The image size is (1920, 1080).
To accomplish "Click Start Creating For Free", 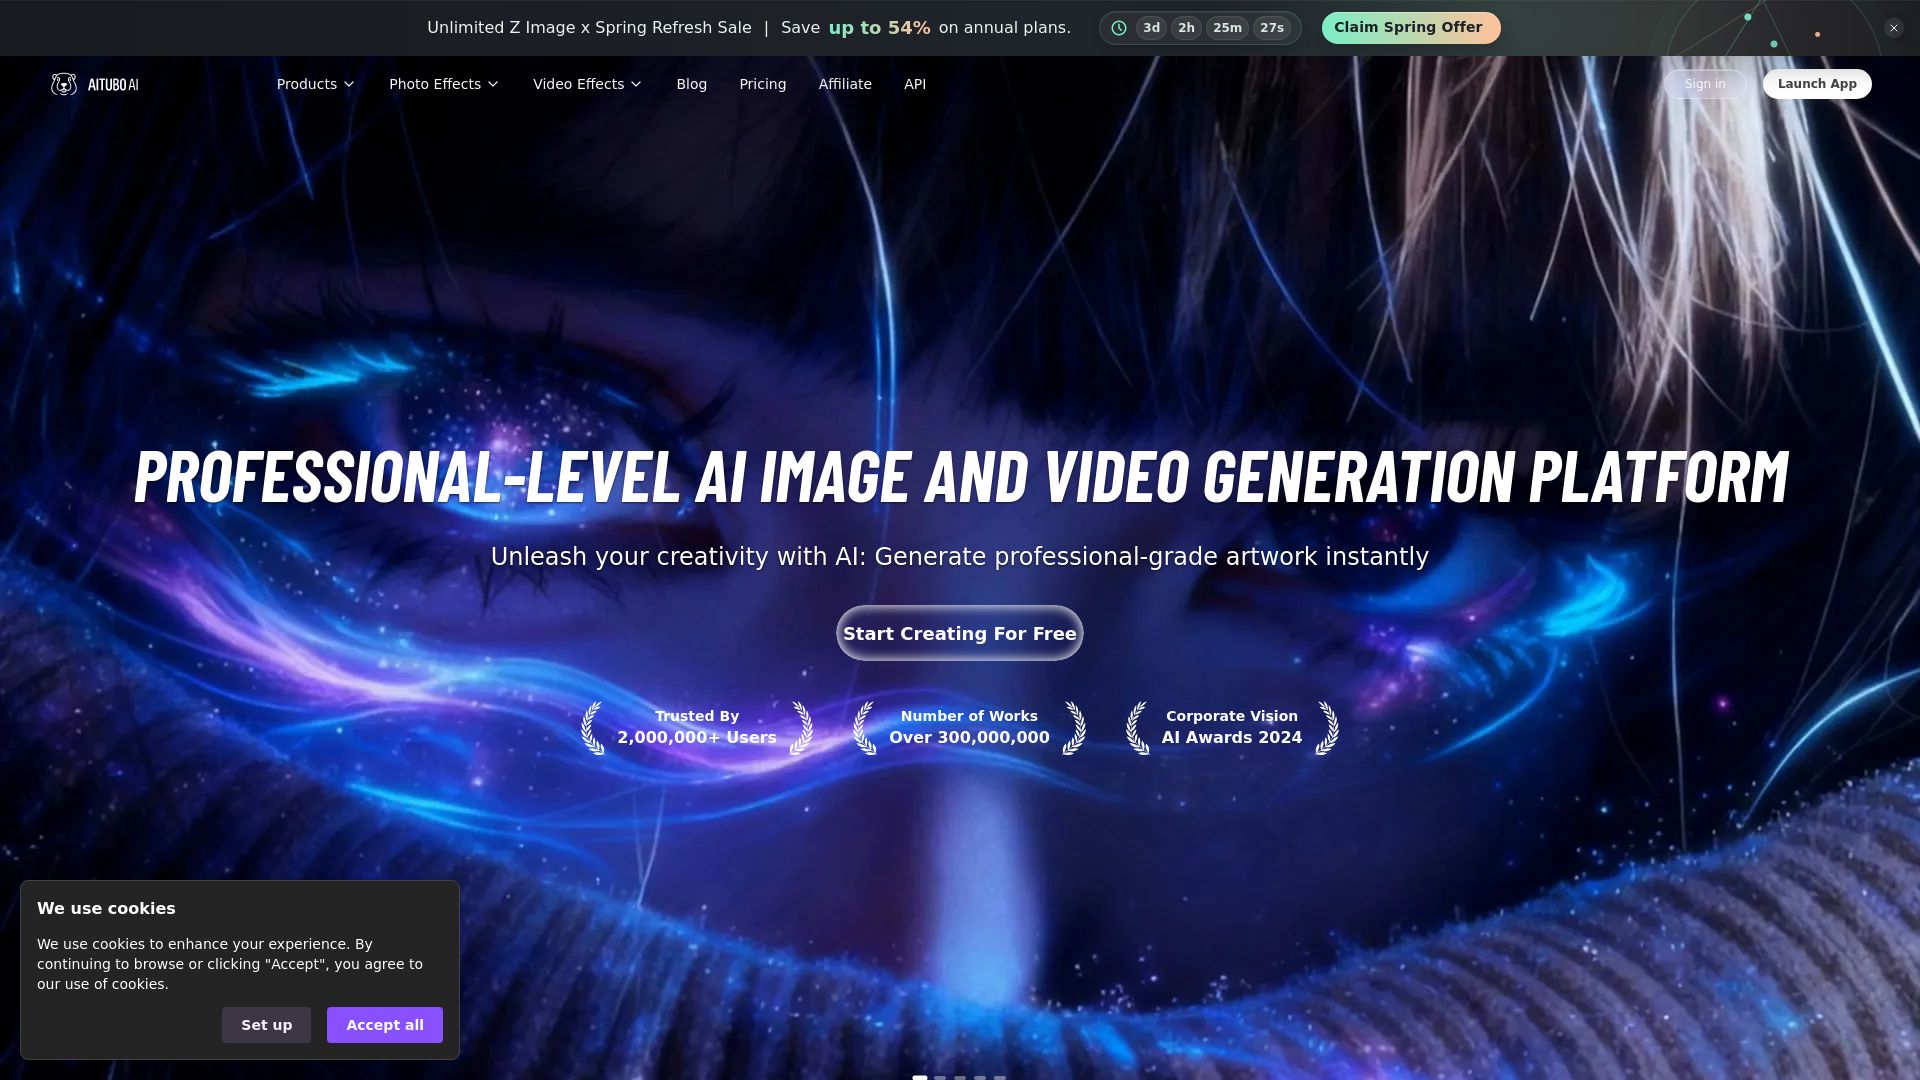I will (x=959, y=633).
